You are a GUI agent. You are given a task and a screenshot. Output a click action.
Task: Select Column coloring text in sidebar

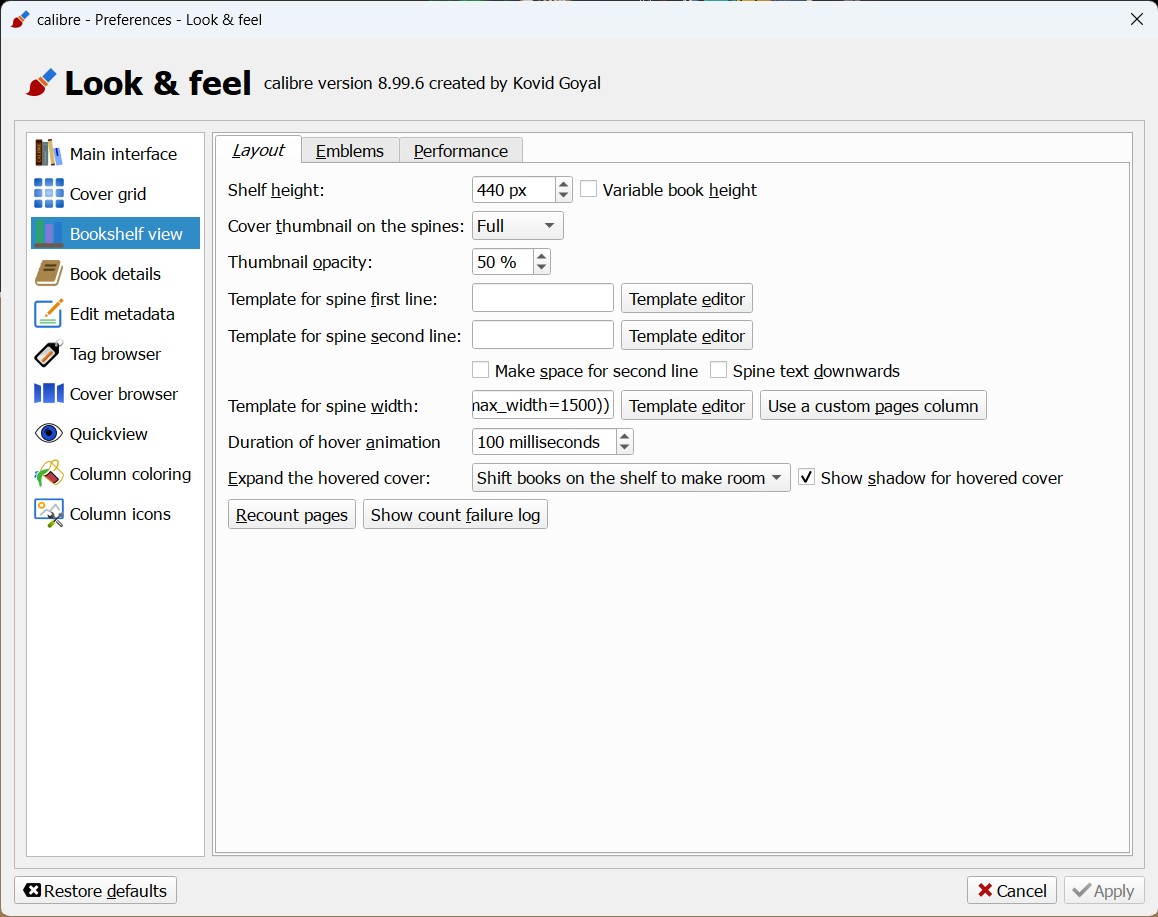coord(130,474)
